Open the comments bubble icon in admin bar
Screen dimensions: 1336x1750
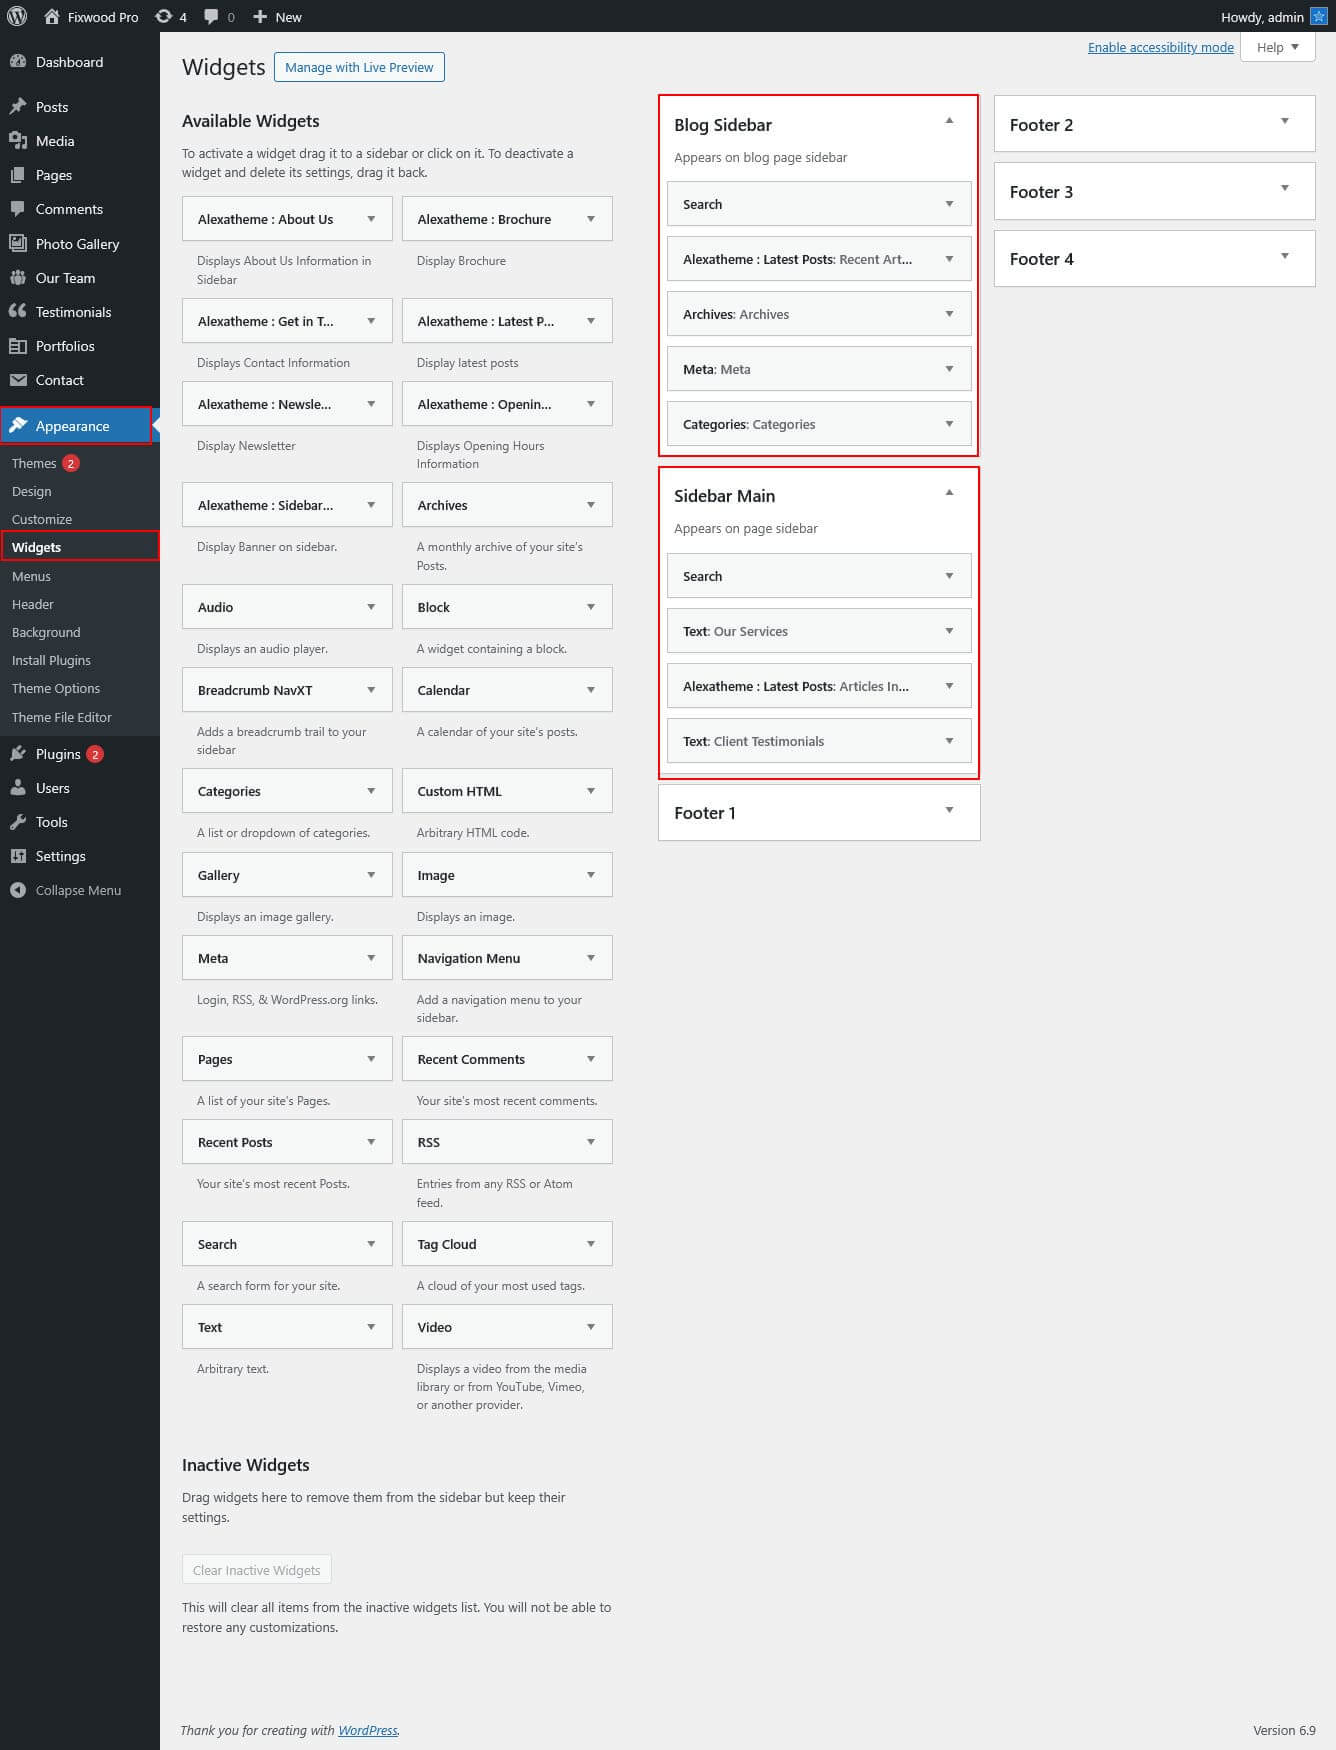click(211, 16)
